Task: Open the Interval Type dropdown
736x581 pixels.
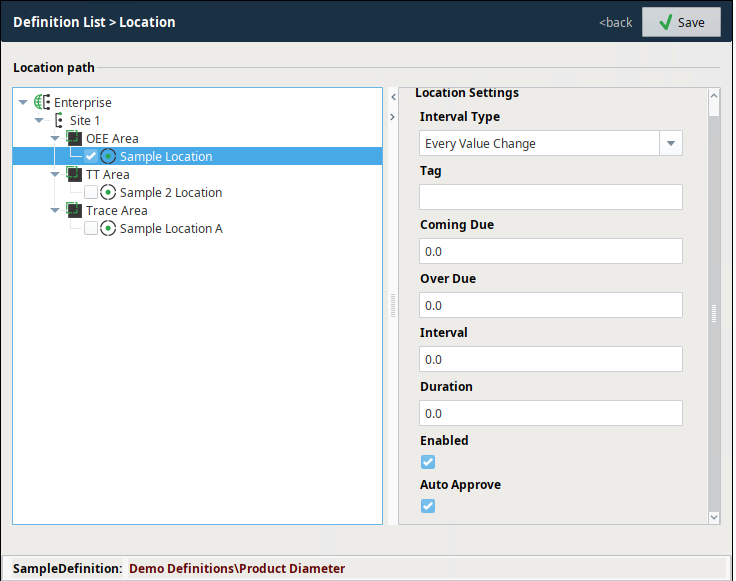Action: click(671, 143)
